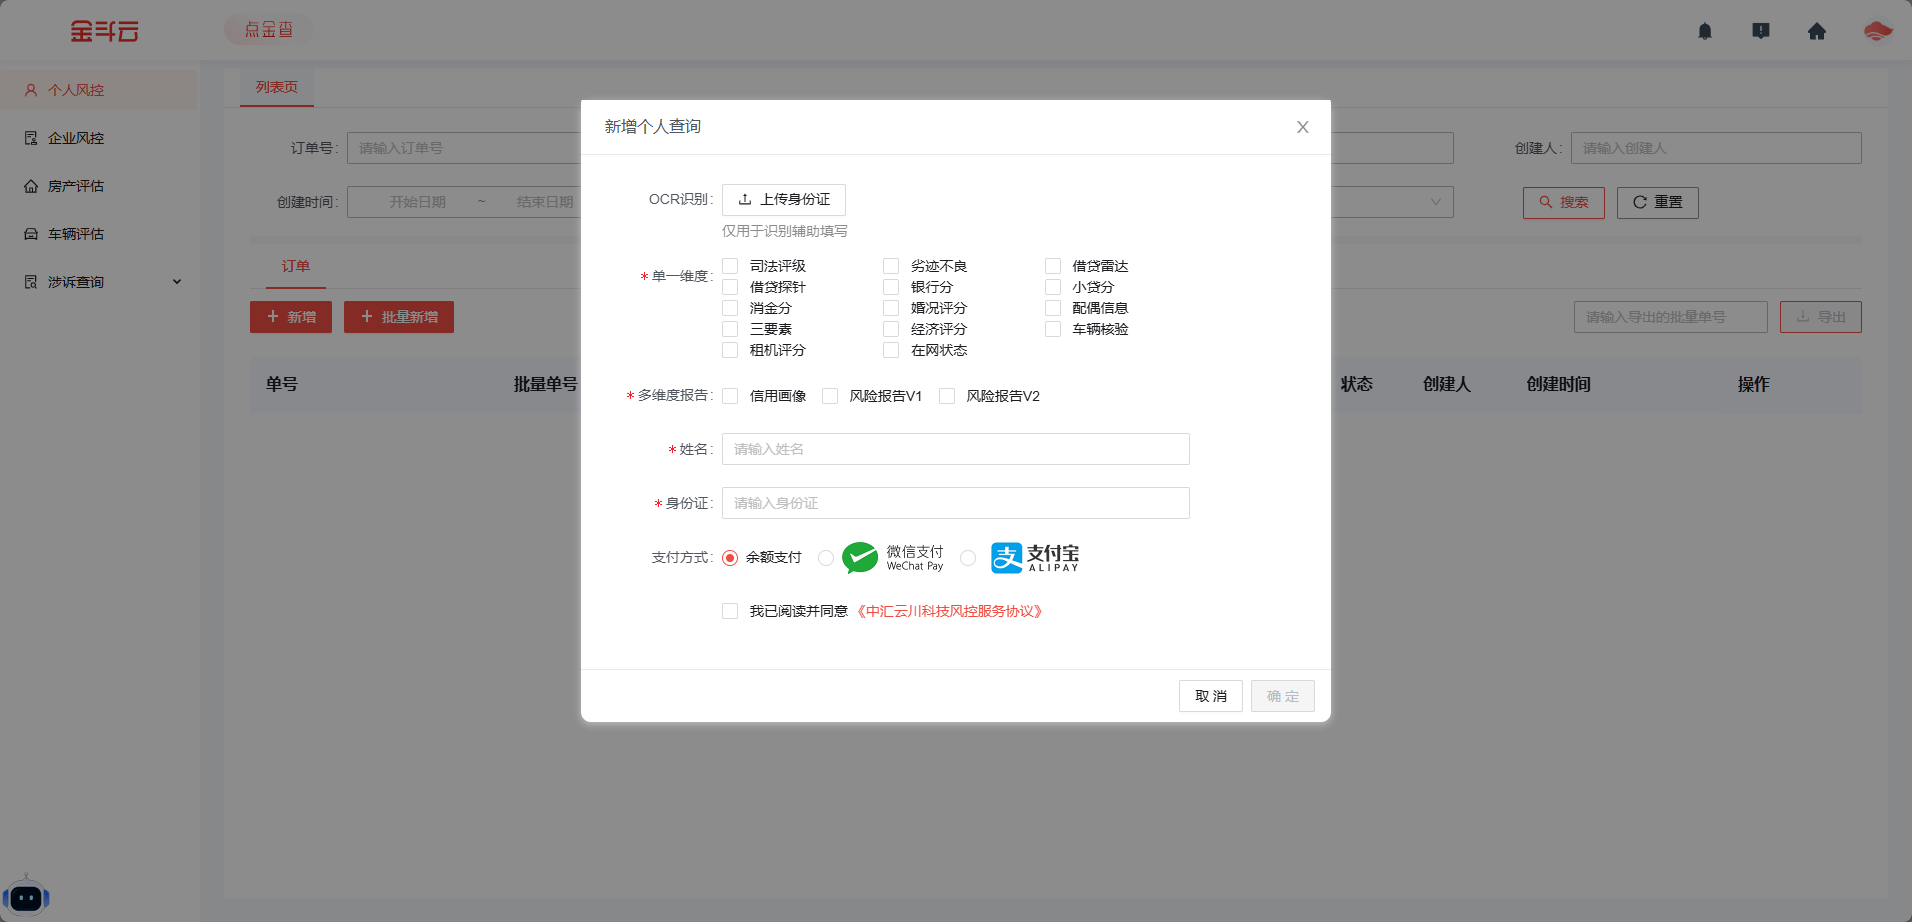The width and height of the screenshot is (1912, 922).
Task: Check the 信用画像 report checkbox
Action: coord(730,396)
